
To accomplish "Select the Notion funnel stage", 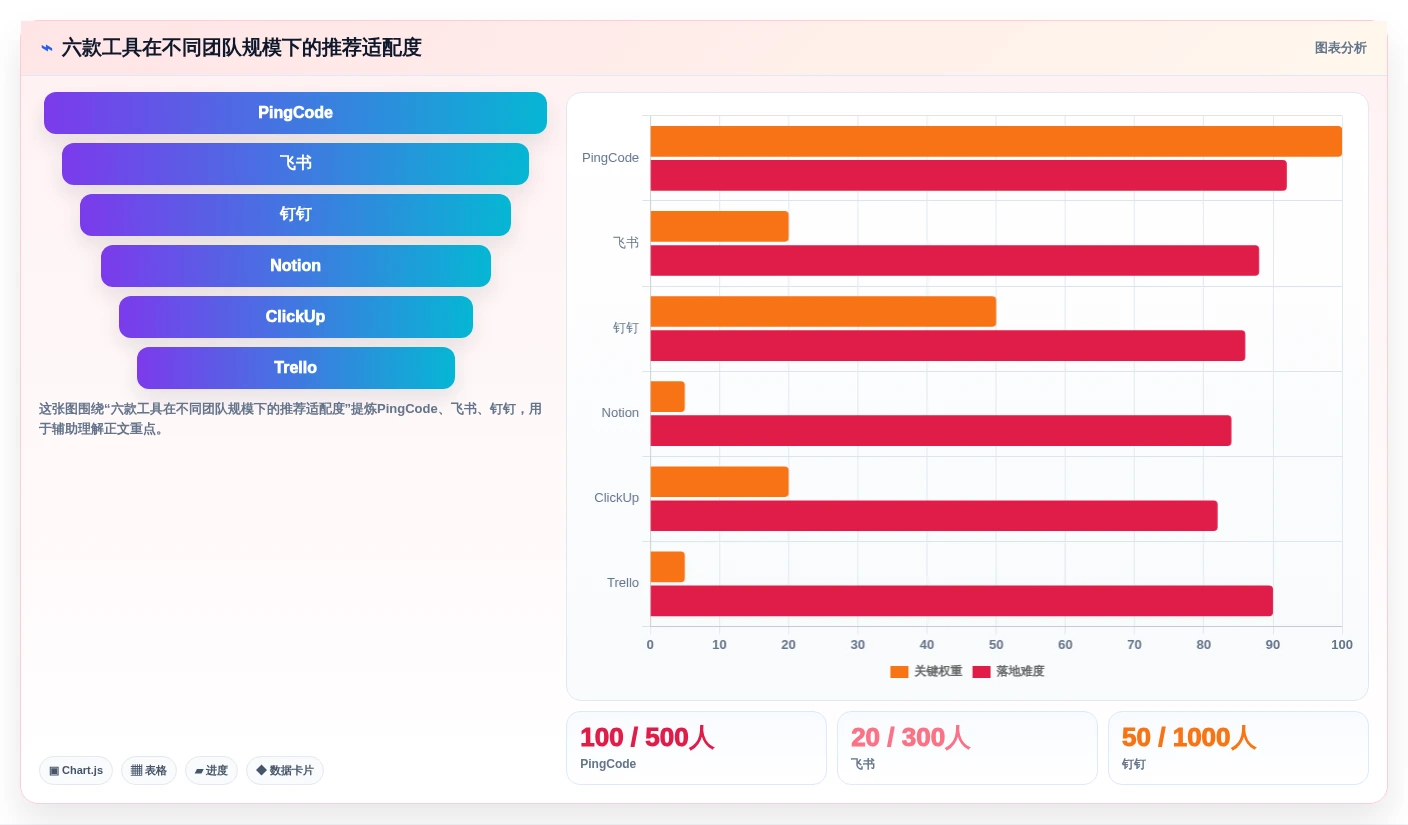I will tap(295, 266).
